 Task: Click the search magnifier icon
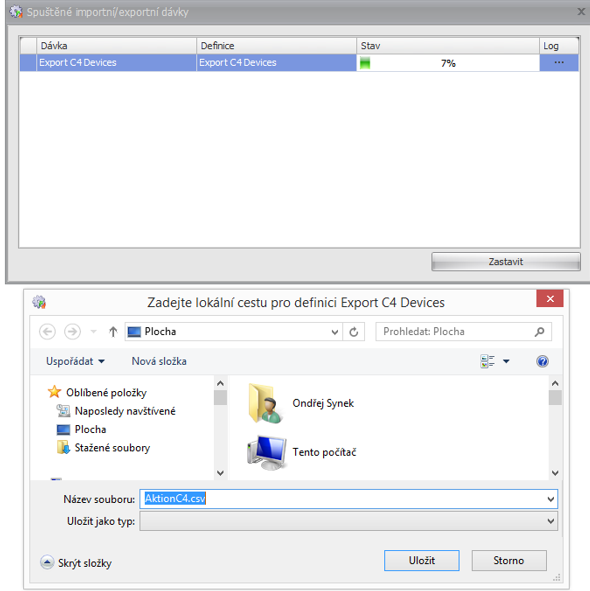tap(539, 332)
